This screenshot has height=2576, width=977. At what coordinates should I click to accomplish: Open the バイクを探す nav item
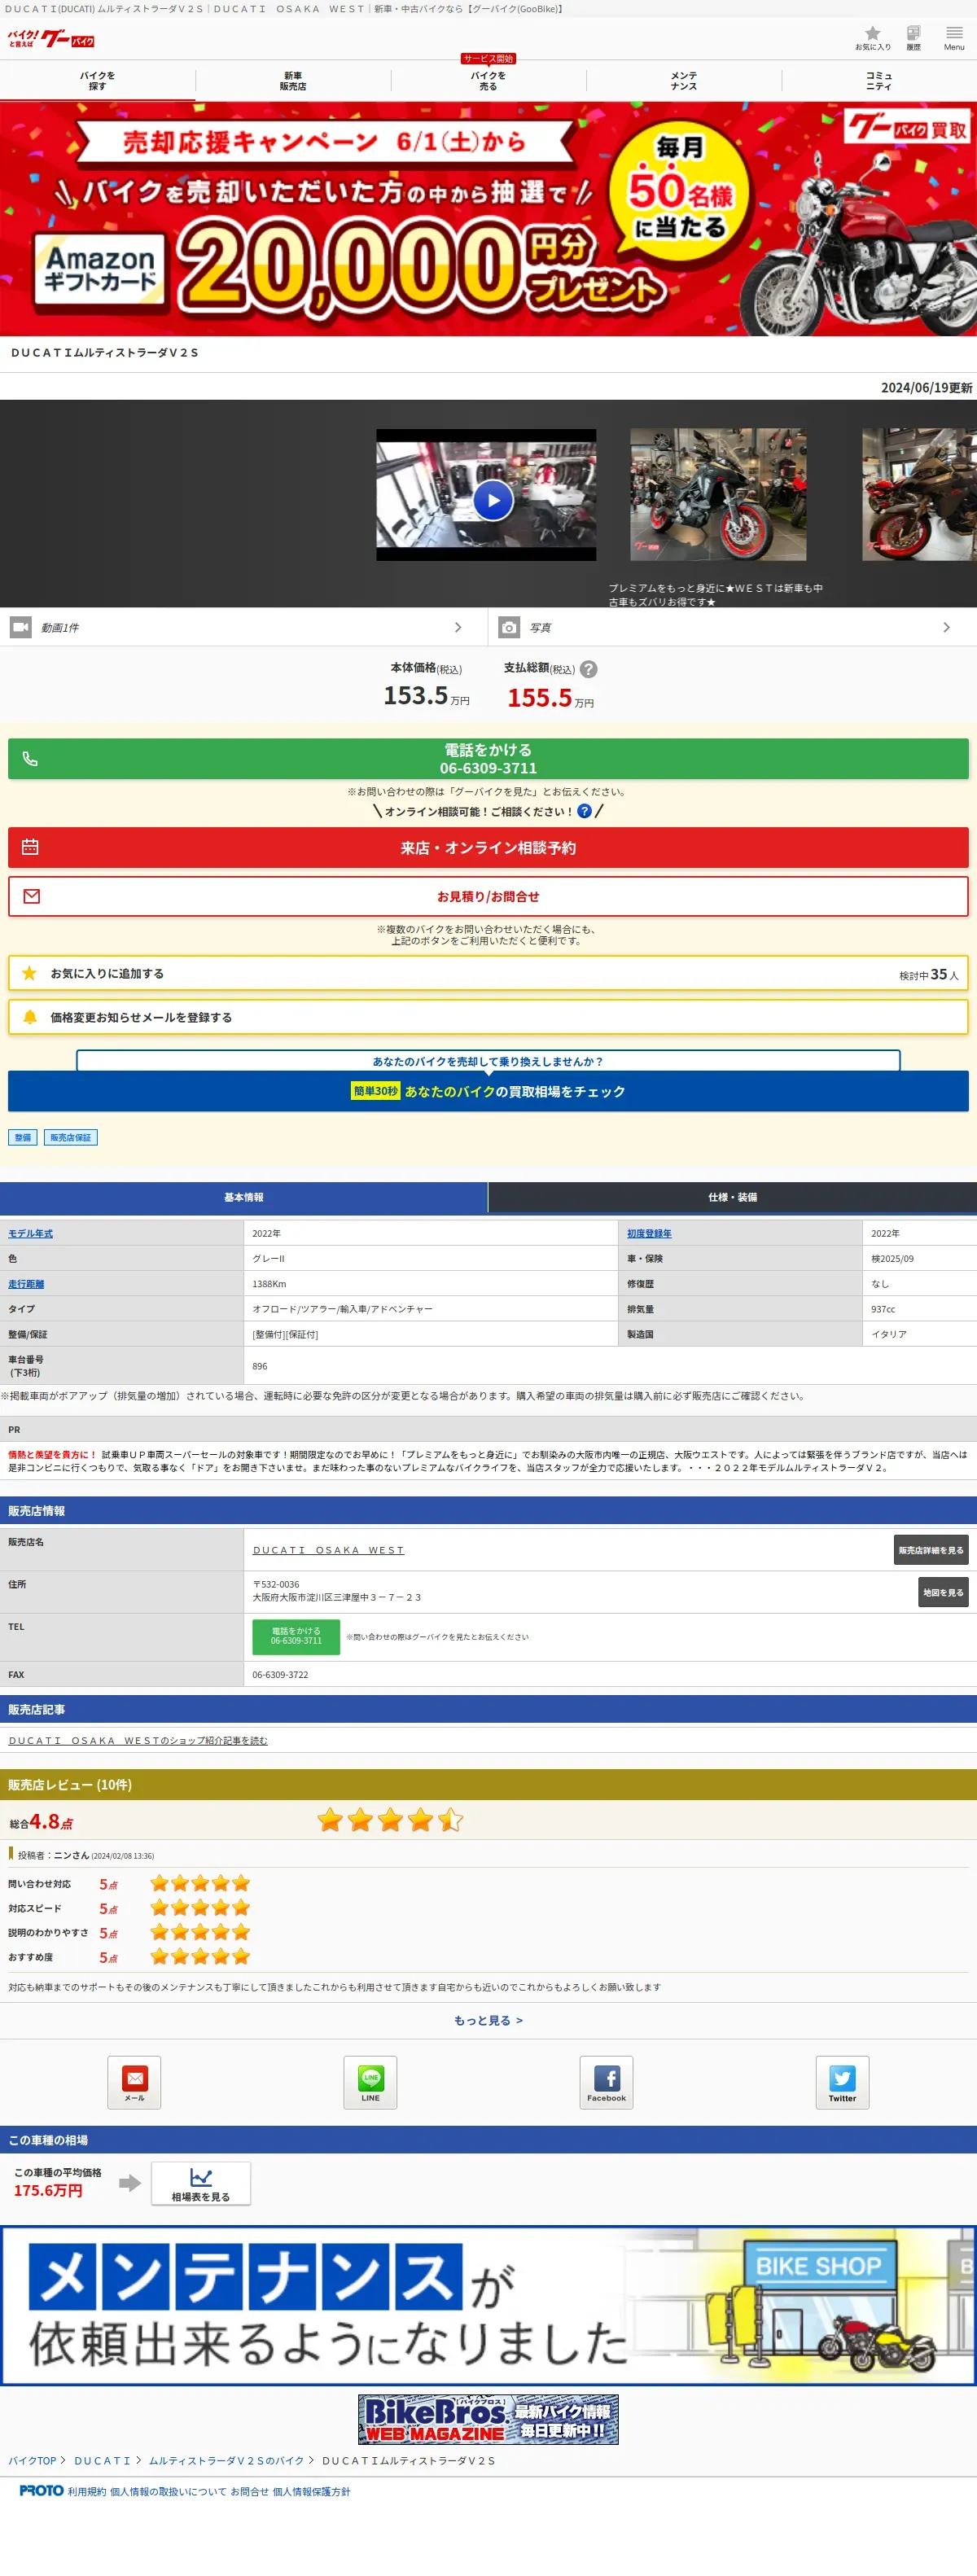coord(97,81)
